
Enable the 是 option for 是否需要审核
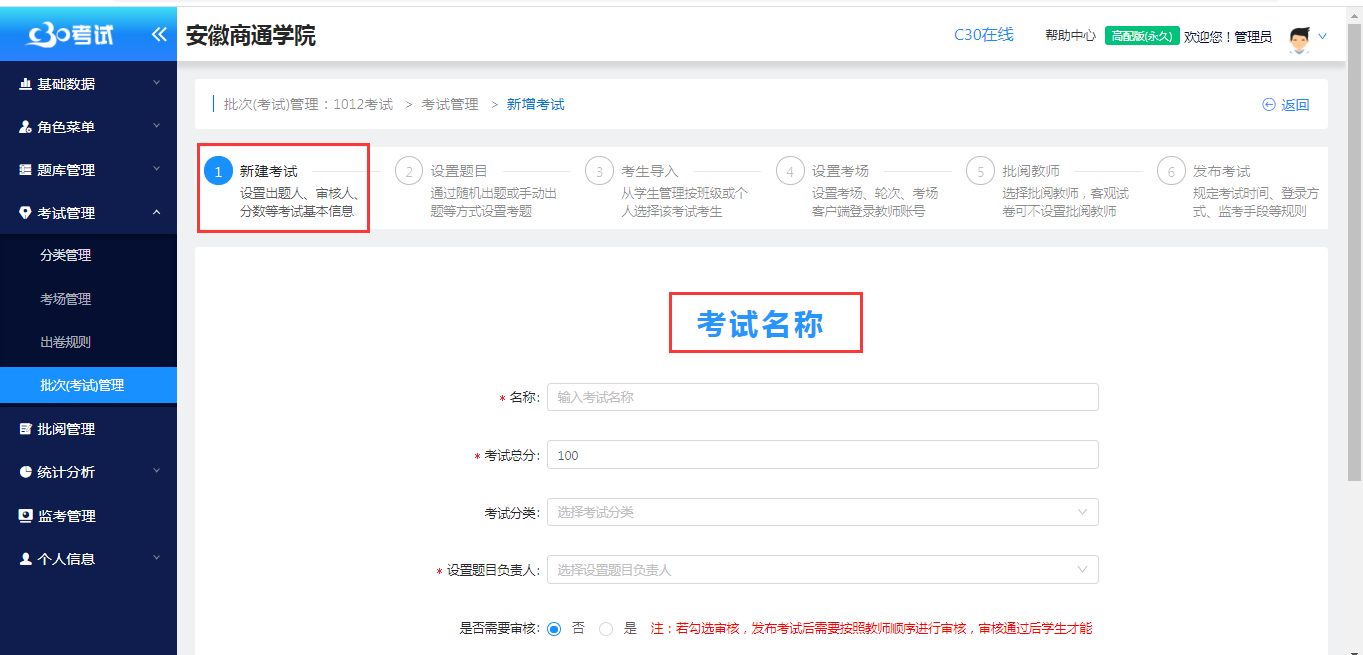point(606,629)
